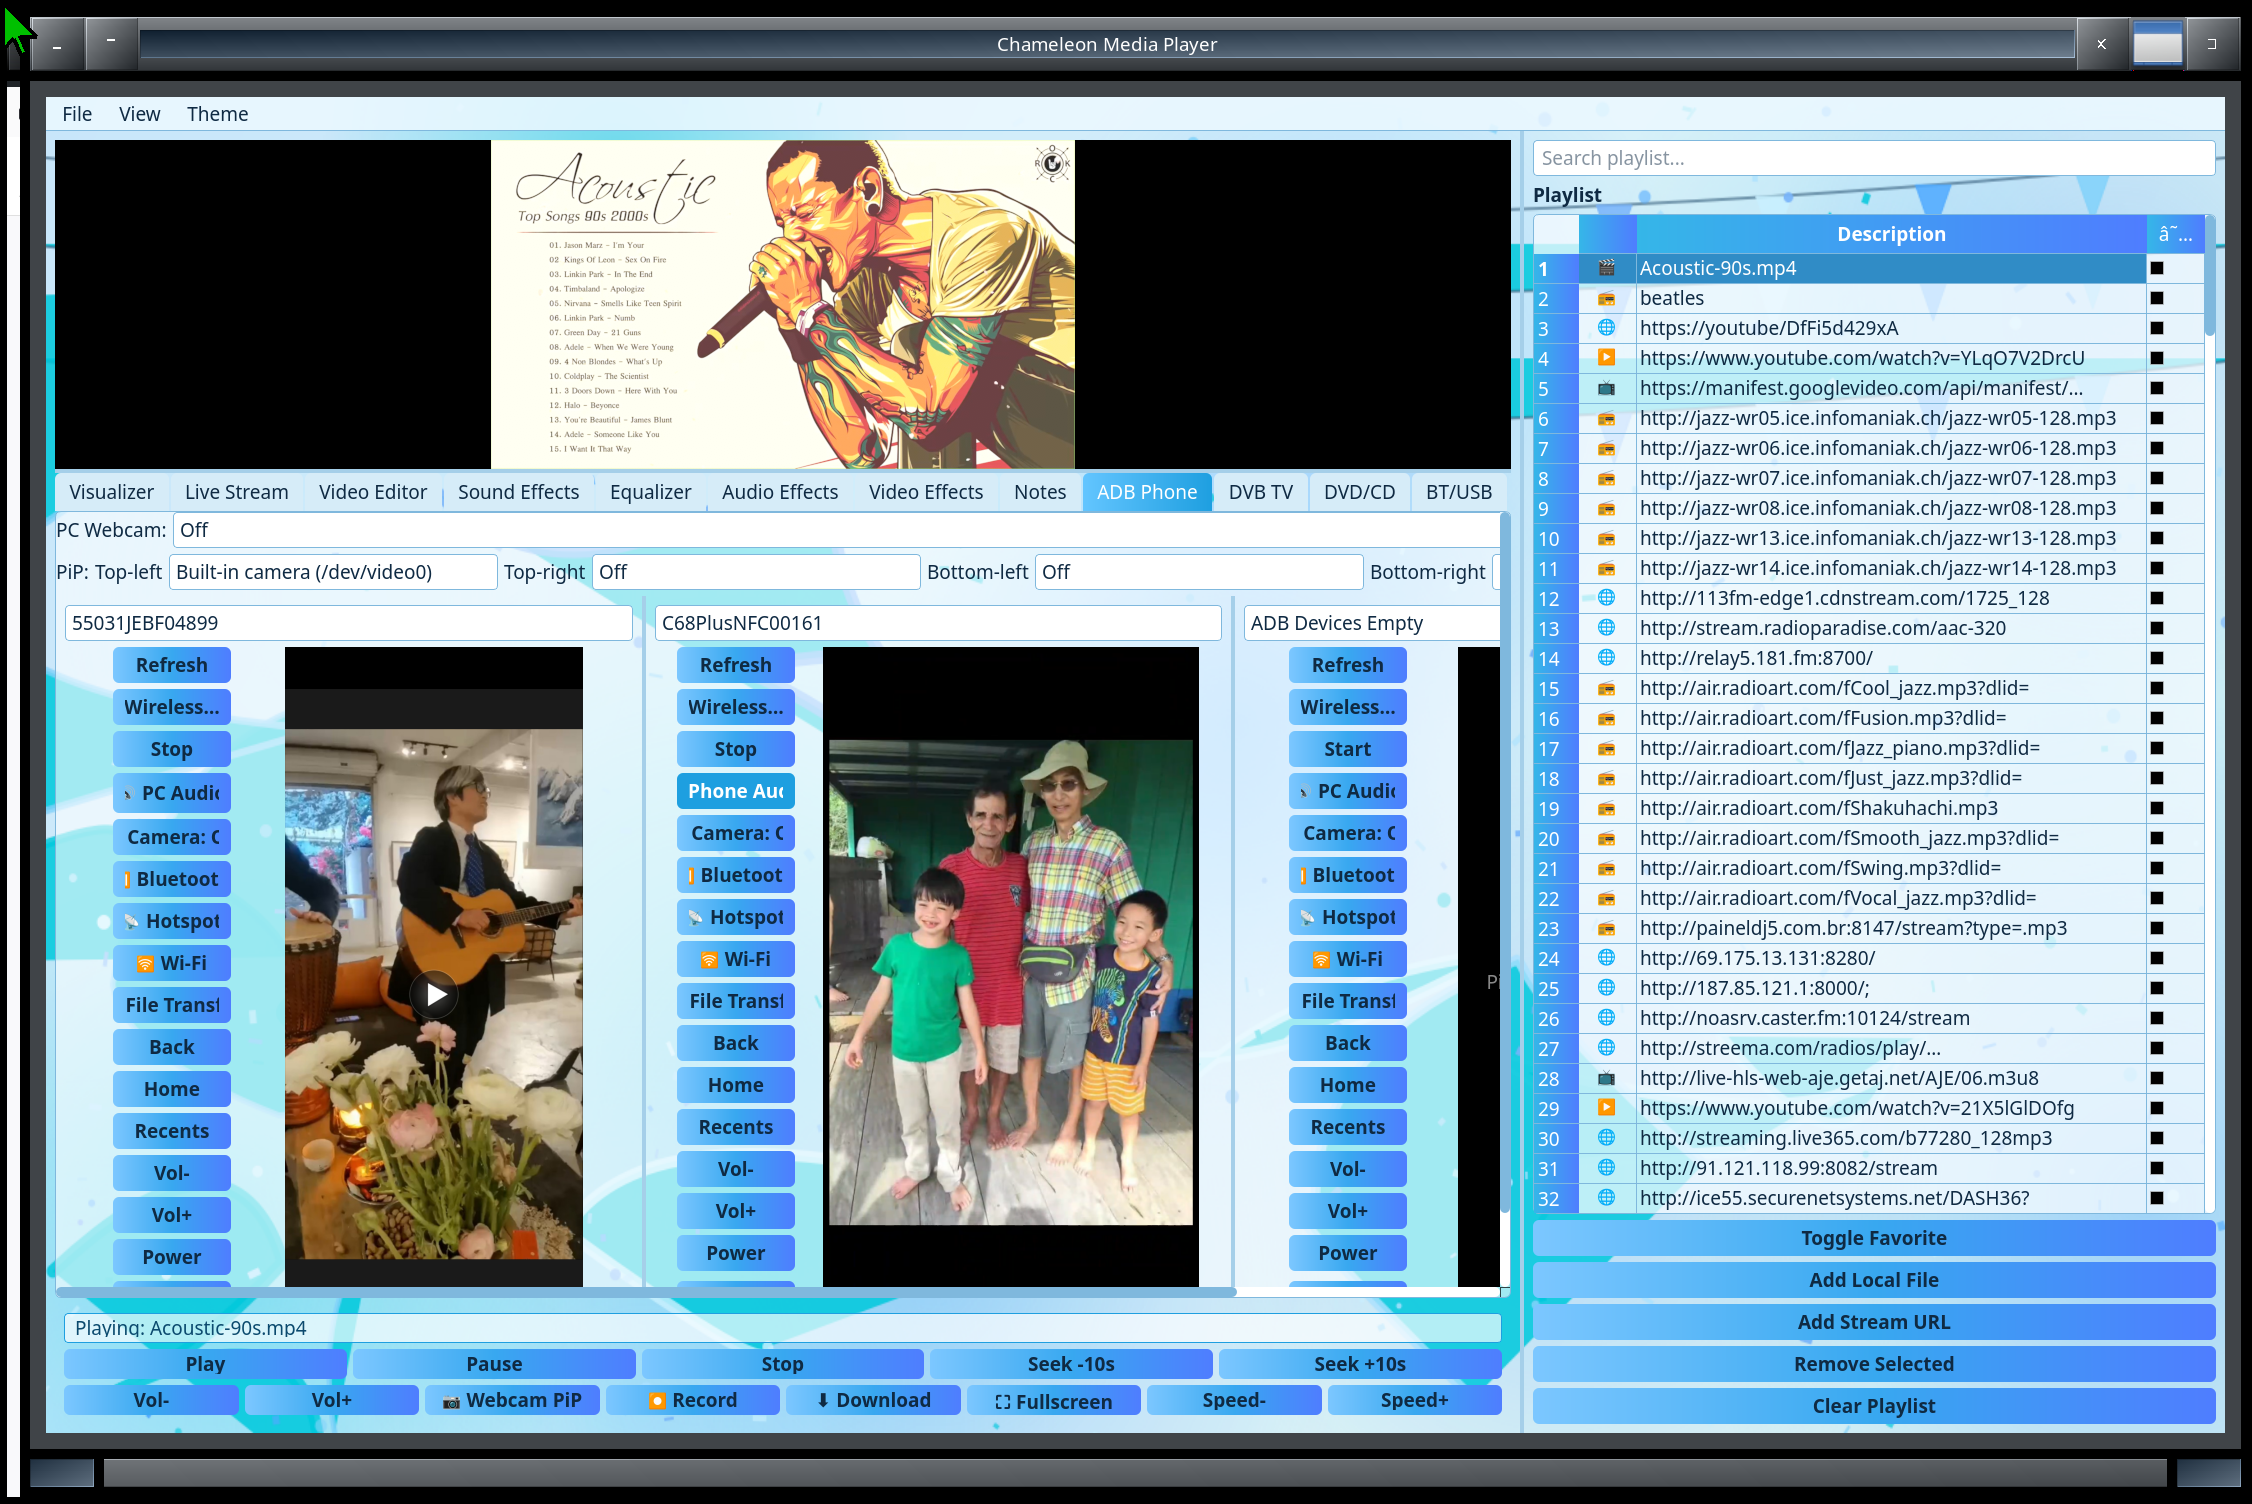Screen dimensions: 2252x1504
Task: Toggle favorite box for Acoustic-90s.mp4 row
Action: [x=2157, y=268]
